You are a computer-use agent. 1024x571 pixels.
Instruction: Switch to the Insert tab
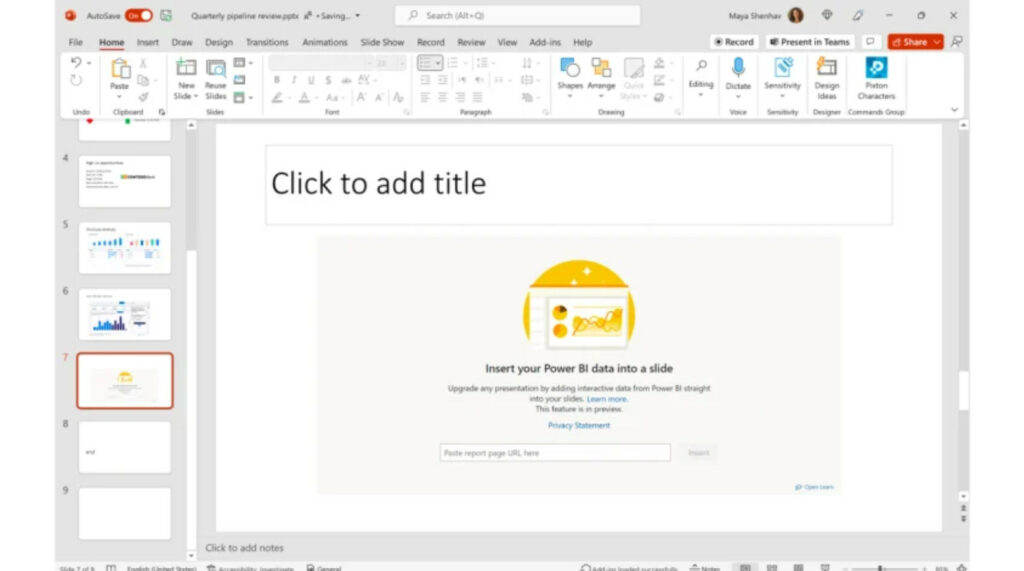[x=148, y=42]
